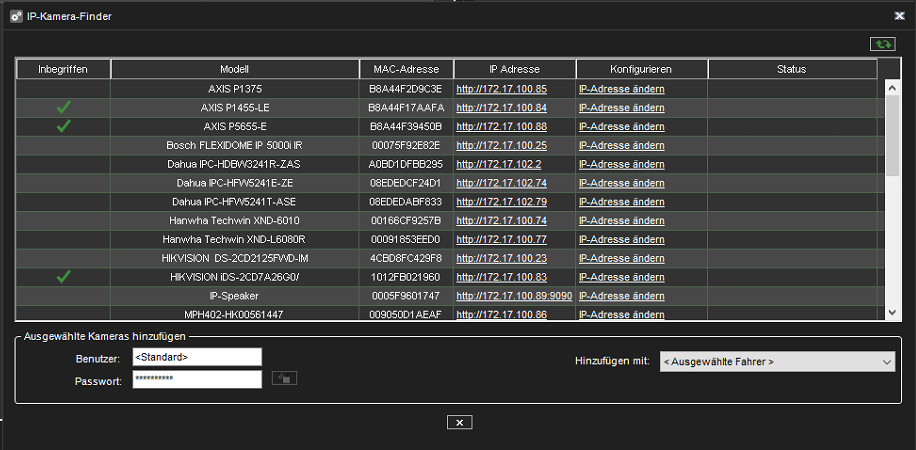Click the green refresh camera list icon
The image size is (916, 450).
(882, 44)
